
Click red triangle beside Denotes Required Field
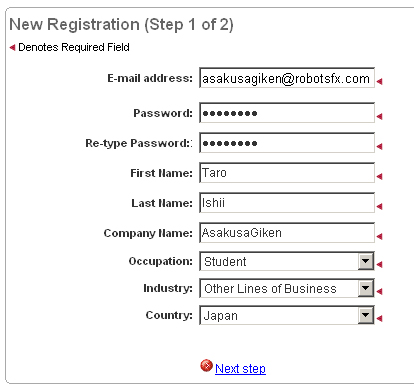[x=12, y=47]
